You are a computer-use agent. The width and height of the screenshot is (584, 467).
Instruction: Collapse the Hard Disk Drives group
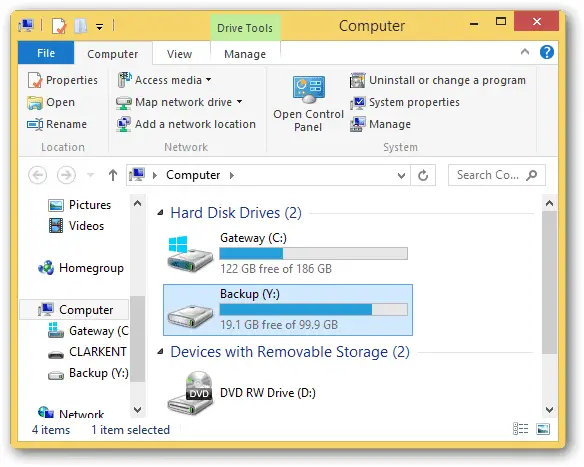point(161,213)
